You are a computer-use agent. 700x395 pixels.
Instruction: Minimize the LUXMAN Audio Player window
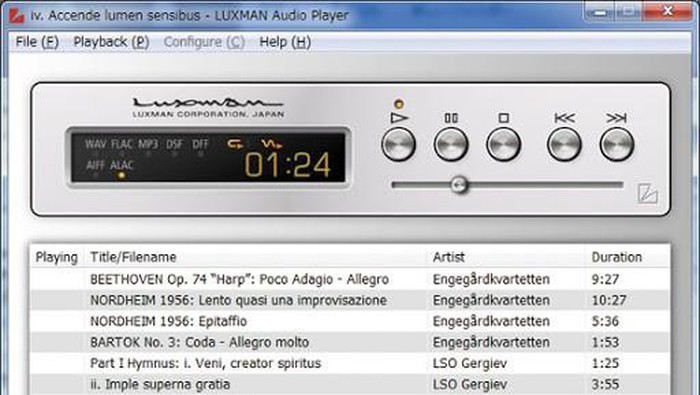tap(600, 12)
